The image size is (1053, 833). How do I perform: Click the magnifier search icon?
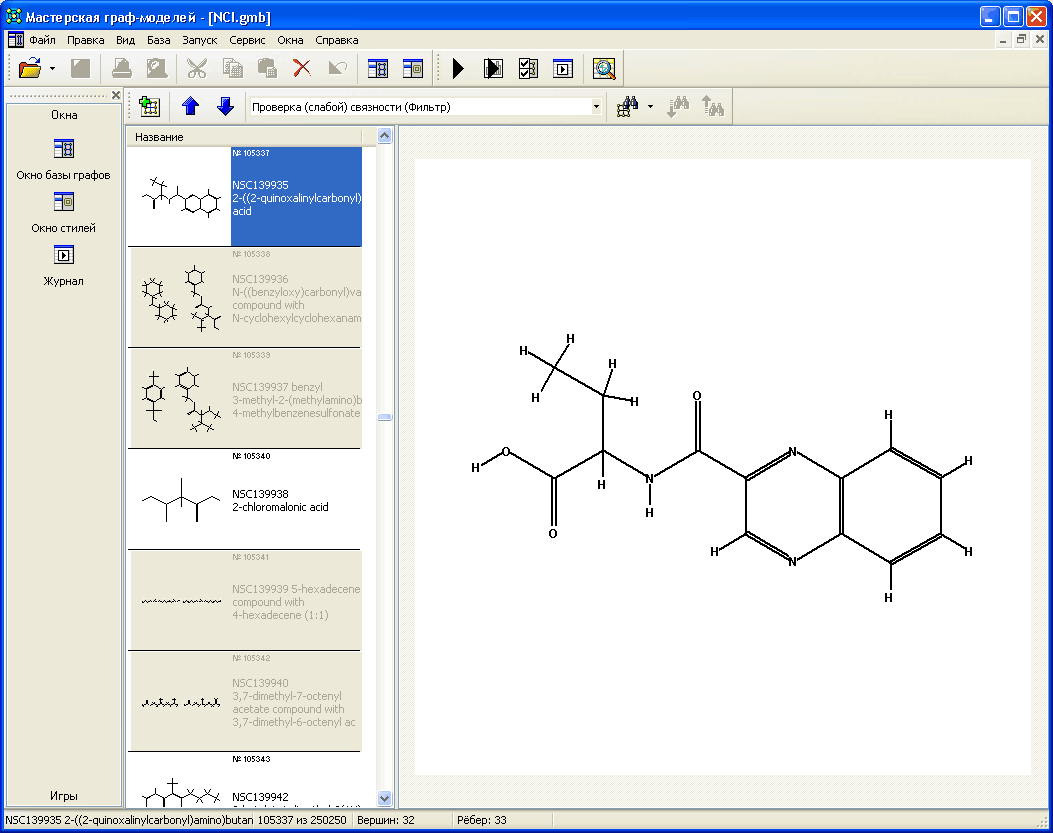[x=604, y=68]
